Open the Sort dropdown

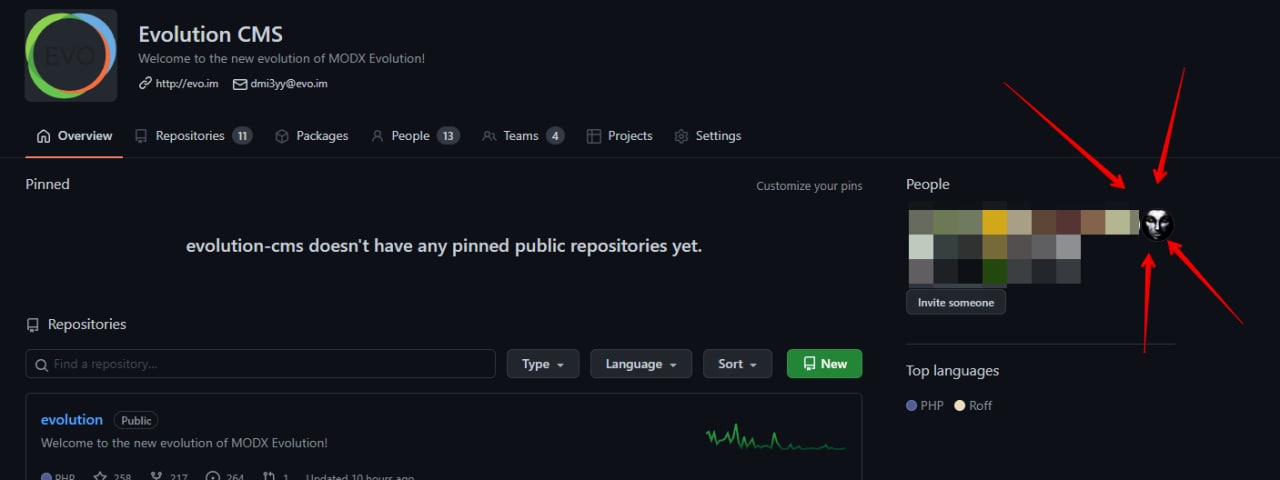click(x=738, y=364)
